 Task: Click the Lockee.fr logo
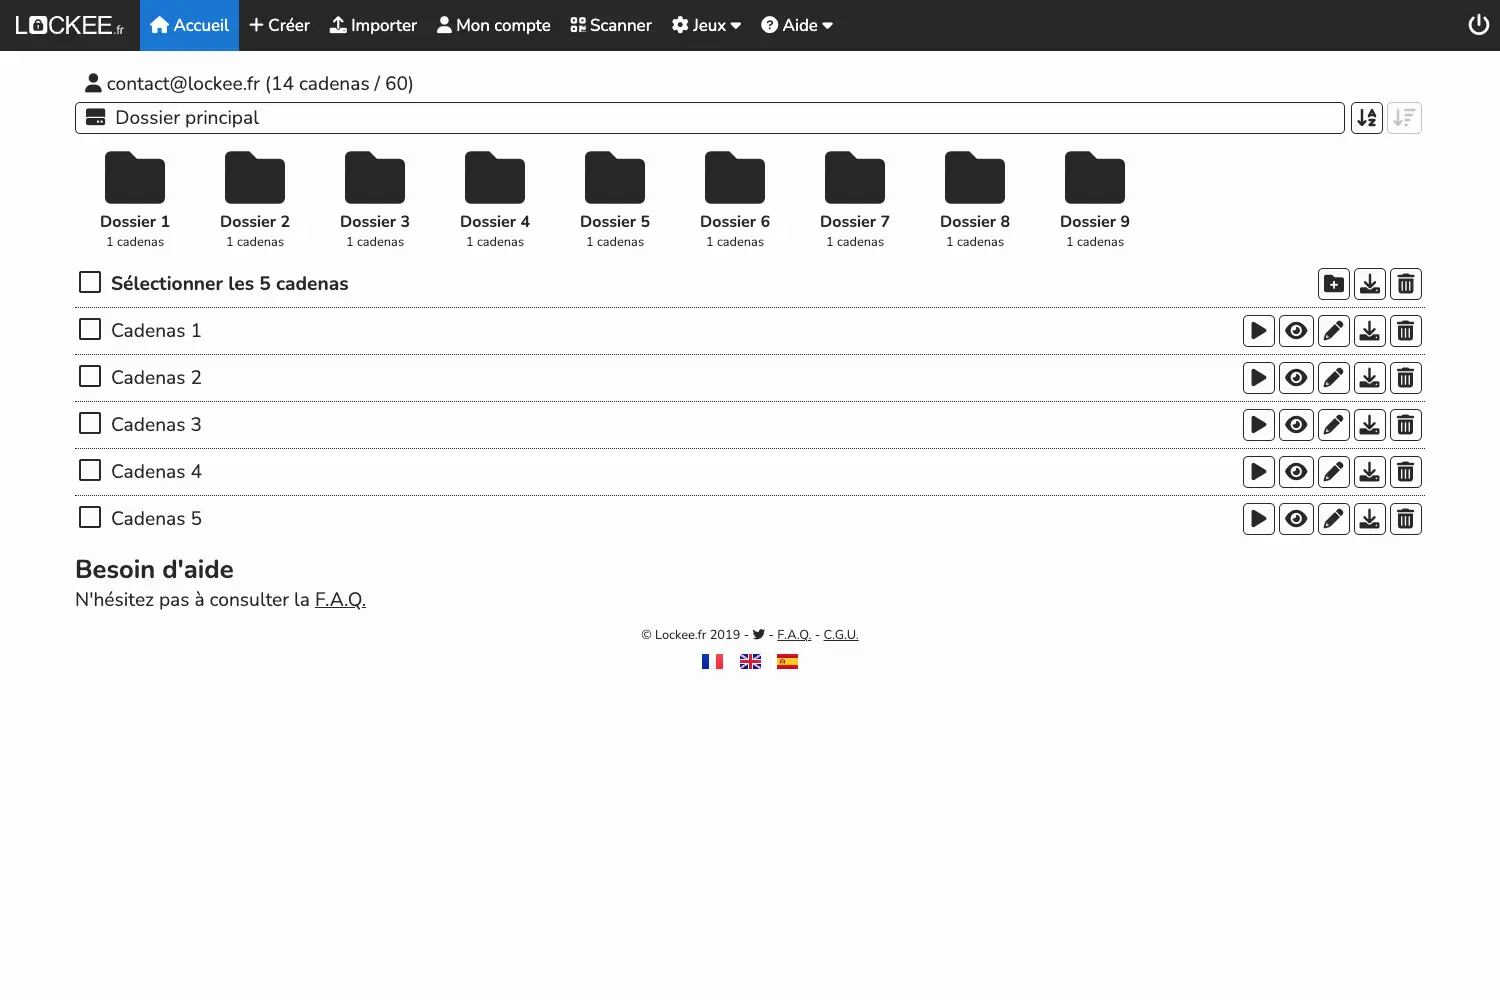point(70,25)
